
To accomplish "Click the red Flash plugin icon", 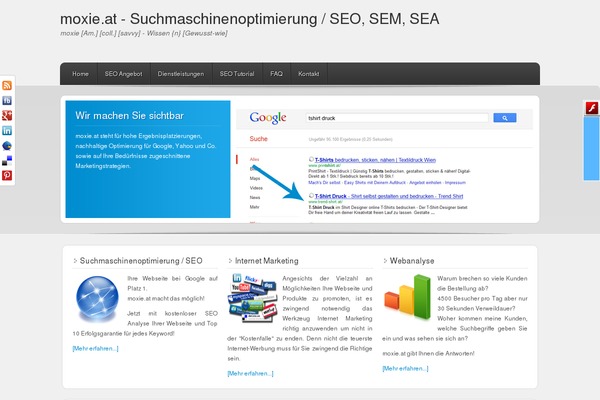I will tap(592, 108).
